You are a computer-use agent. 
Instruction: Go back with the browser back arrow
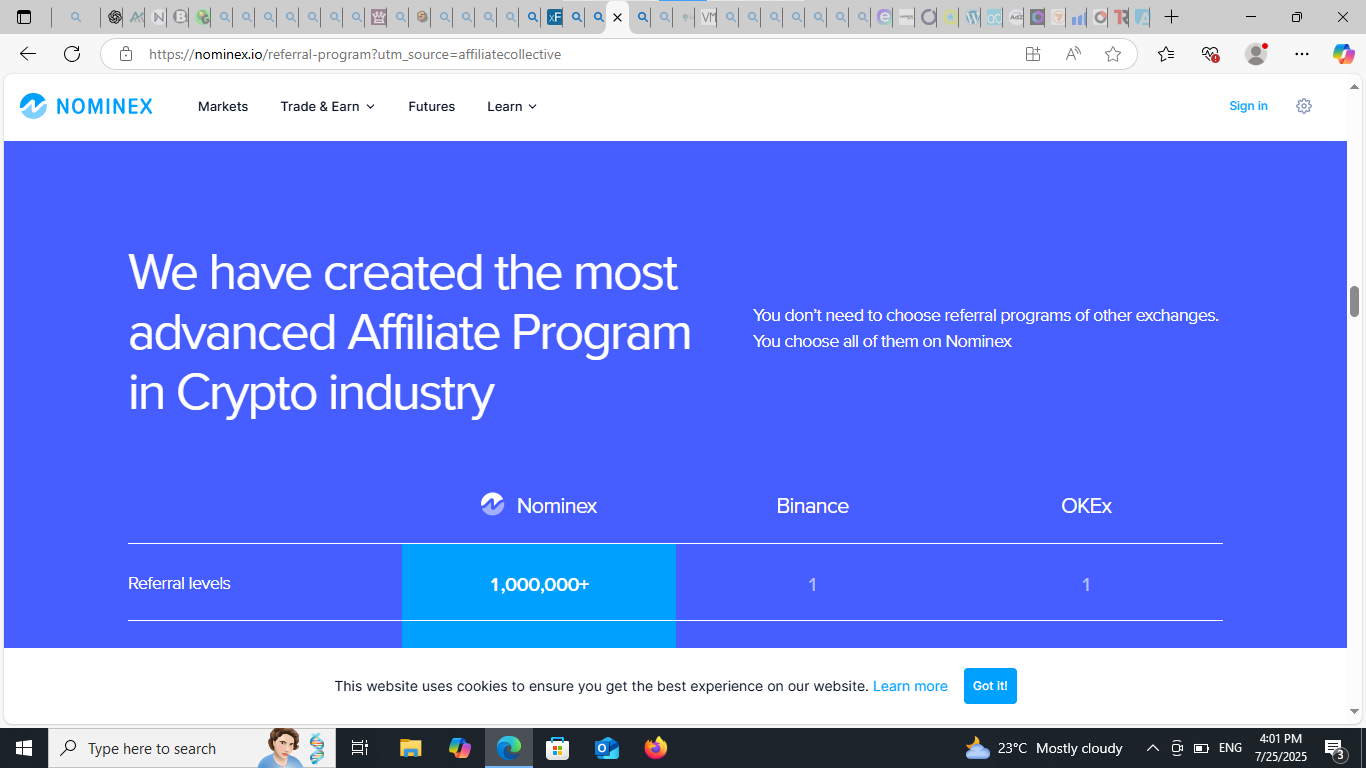pos(28,54)
